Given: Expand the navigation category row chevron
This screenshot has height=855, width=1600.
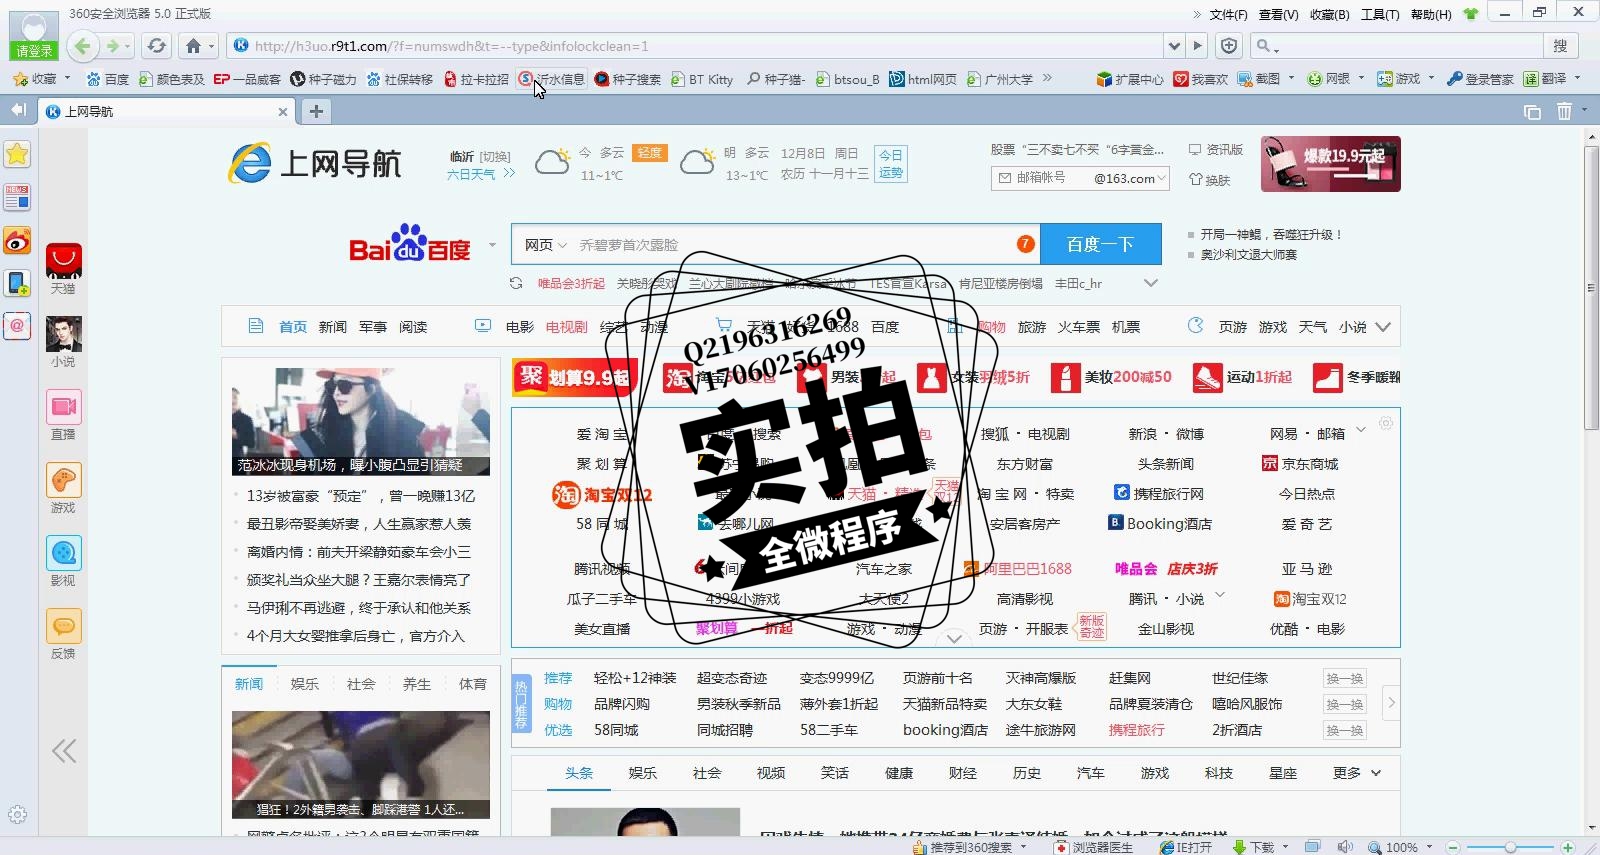Looking at the screenshot, I should [1383, 327].
